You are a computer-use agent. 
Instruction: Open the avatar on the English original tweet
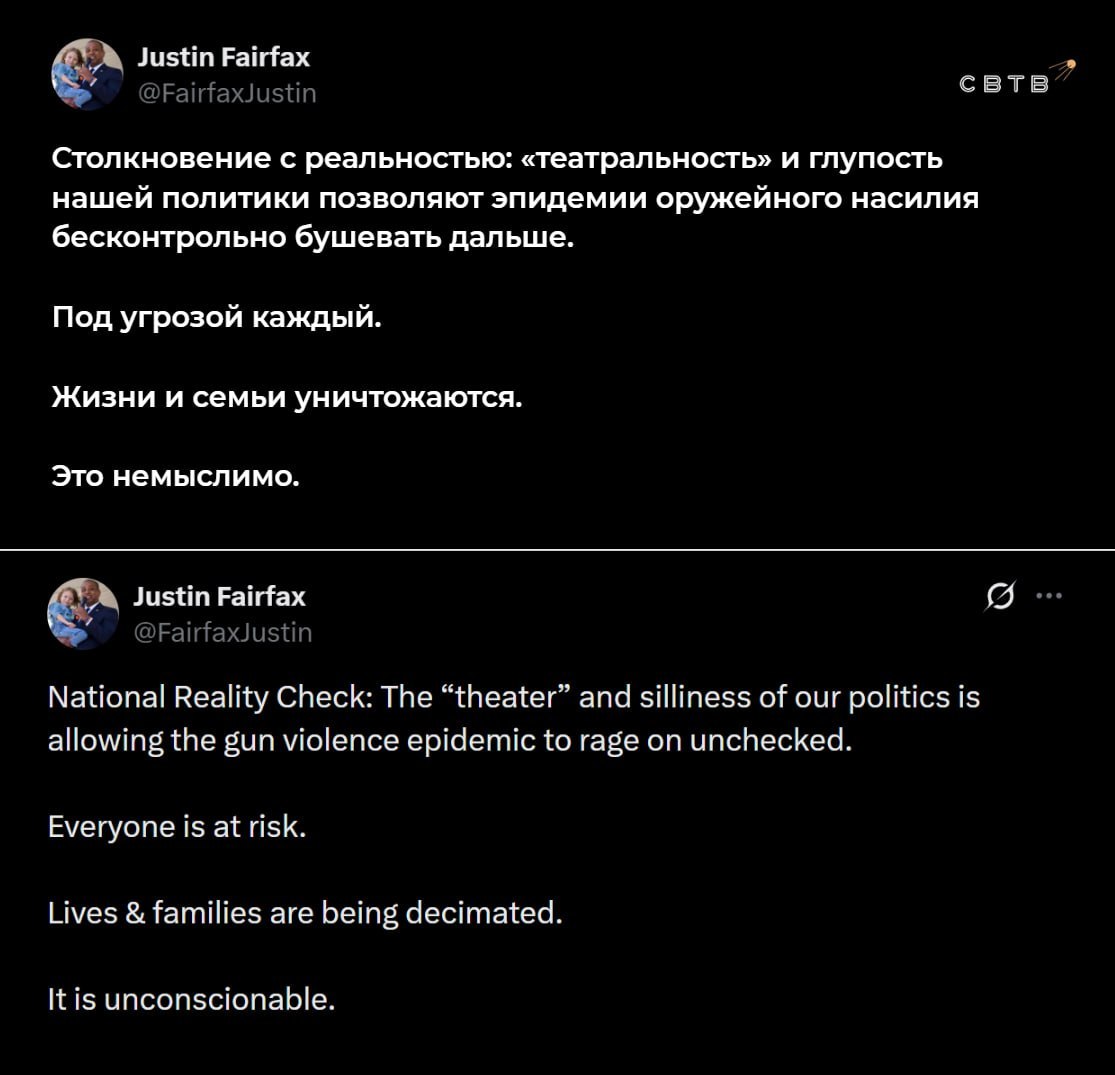coord(83,613)
